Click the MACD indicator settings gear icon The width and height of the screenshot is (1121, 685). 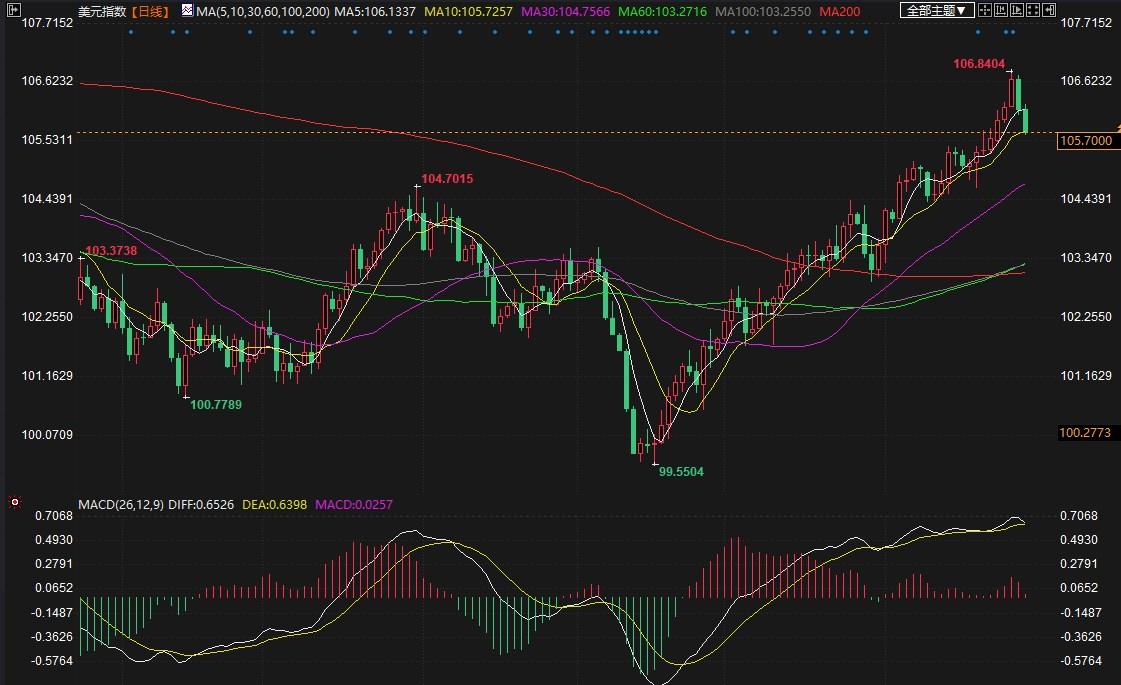(x=14, y=501)
